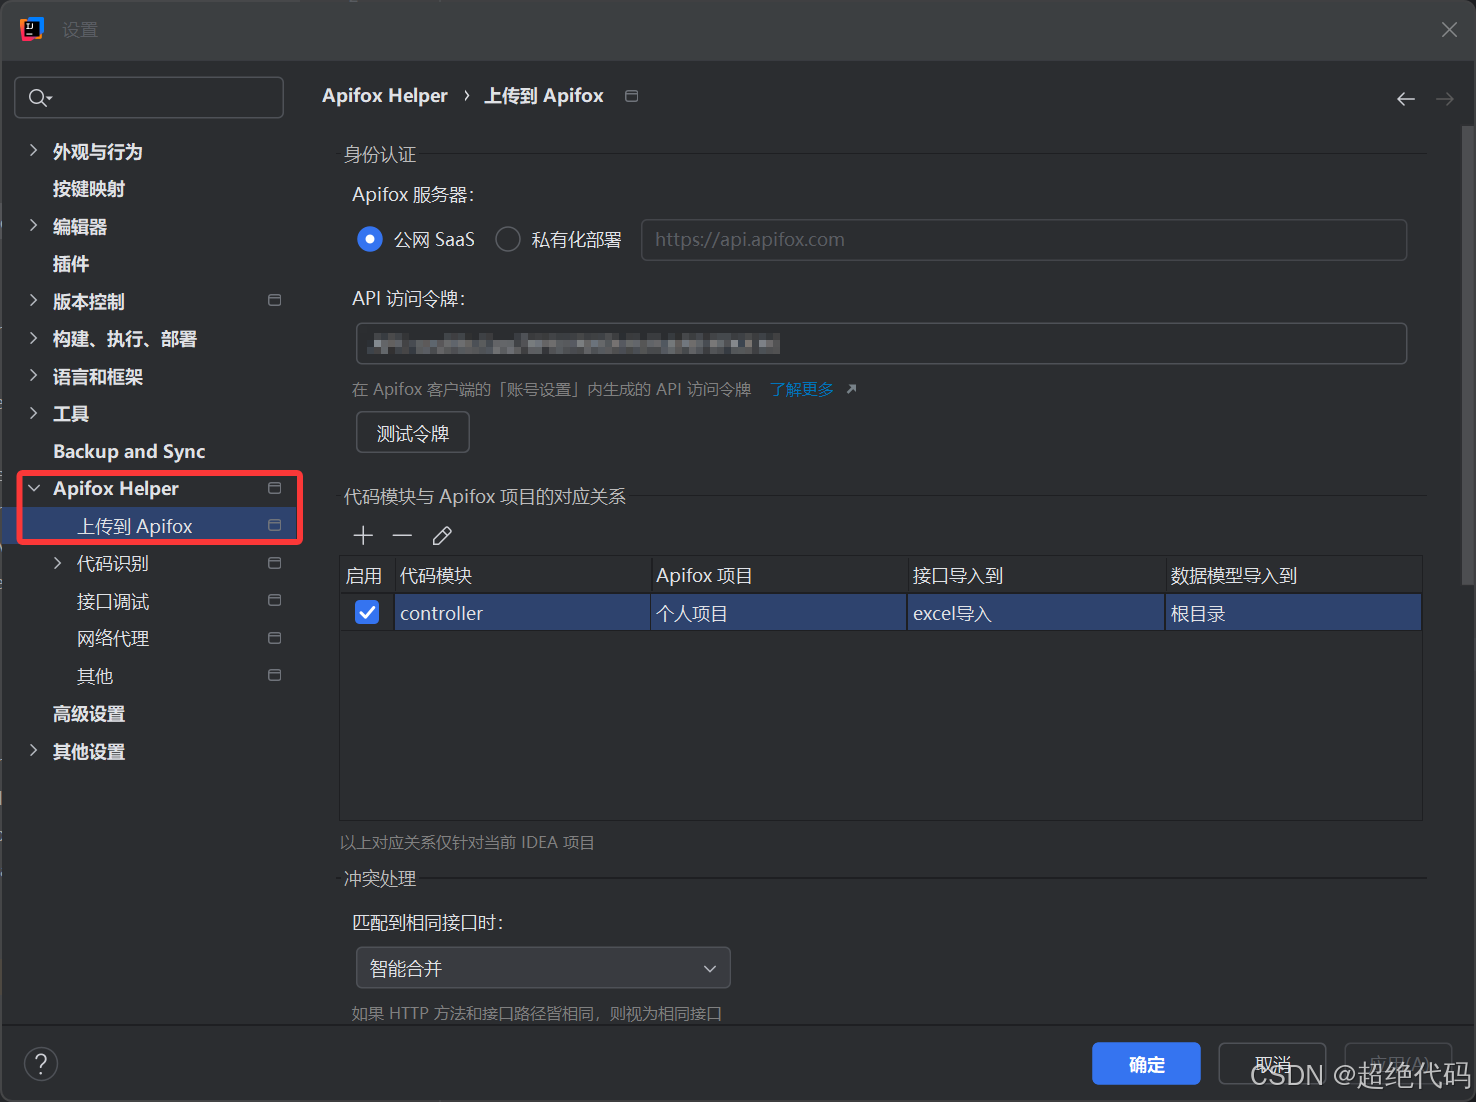Click the search magnifier icon
The width and height of the screenshot is (1476, 1102).
pos(40,97)
